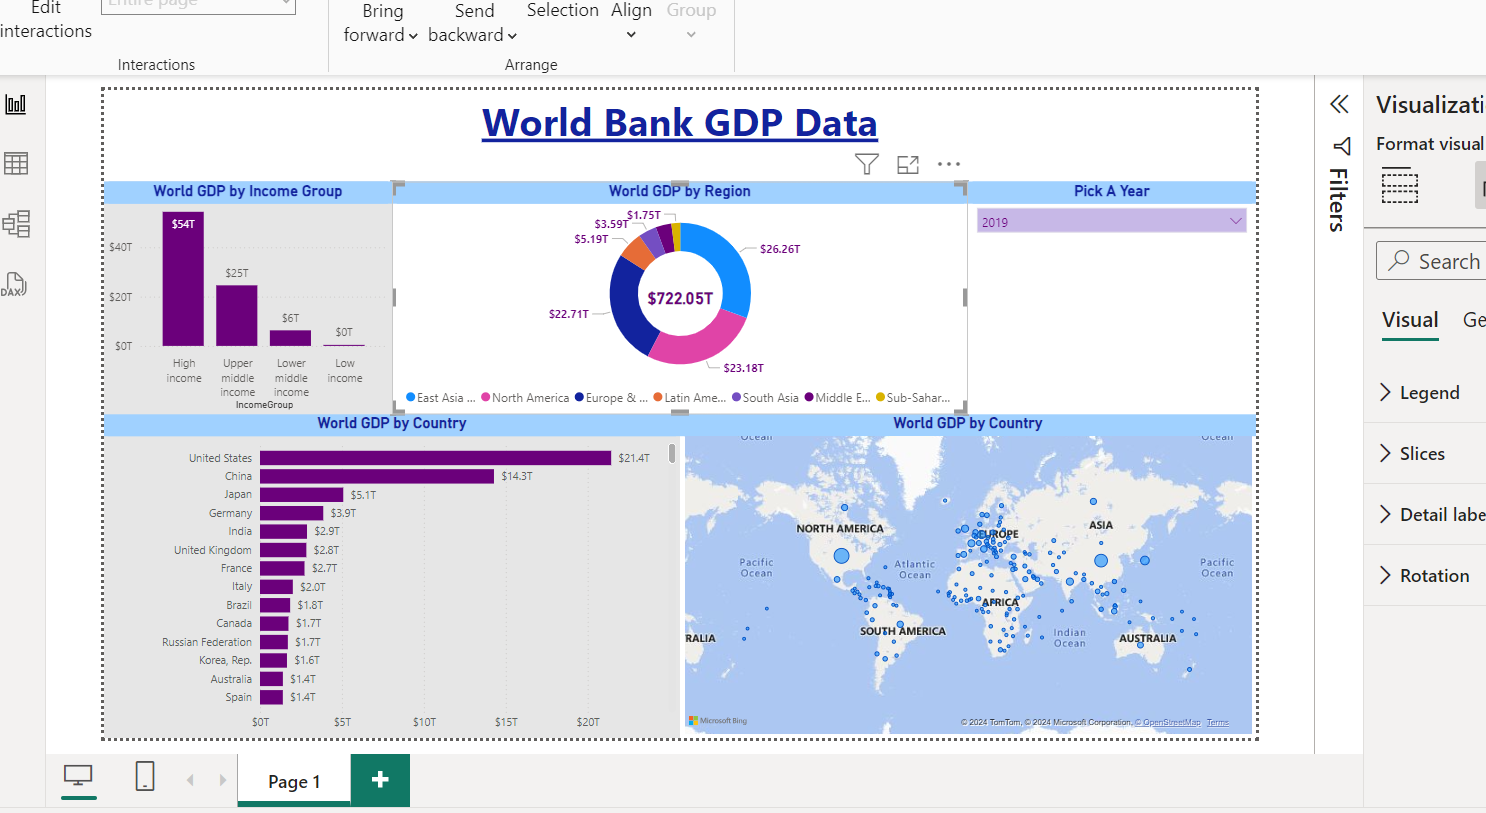
Task: Click the Pick A Year slicer title
Action: pos(1111,191)
